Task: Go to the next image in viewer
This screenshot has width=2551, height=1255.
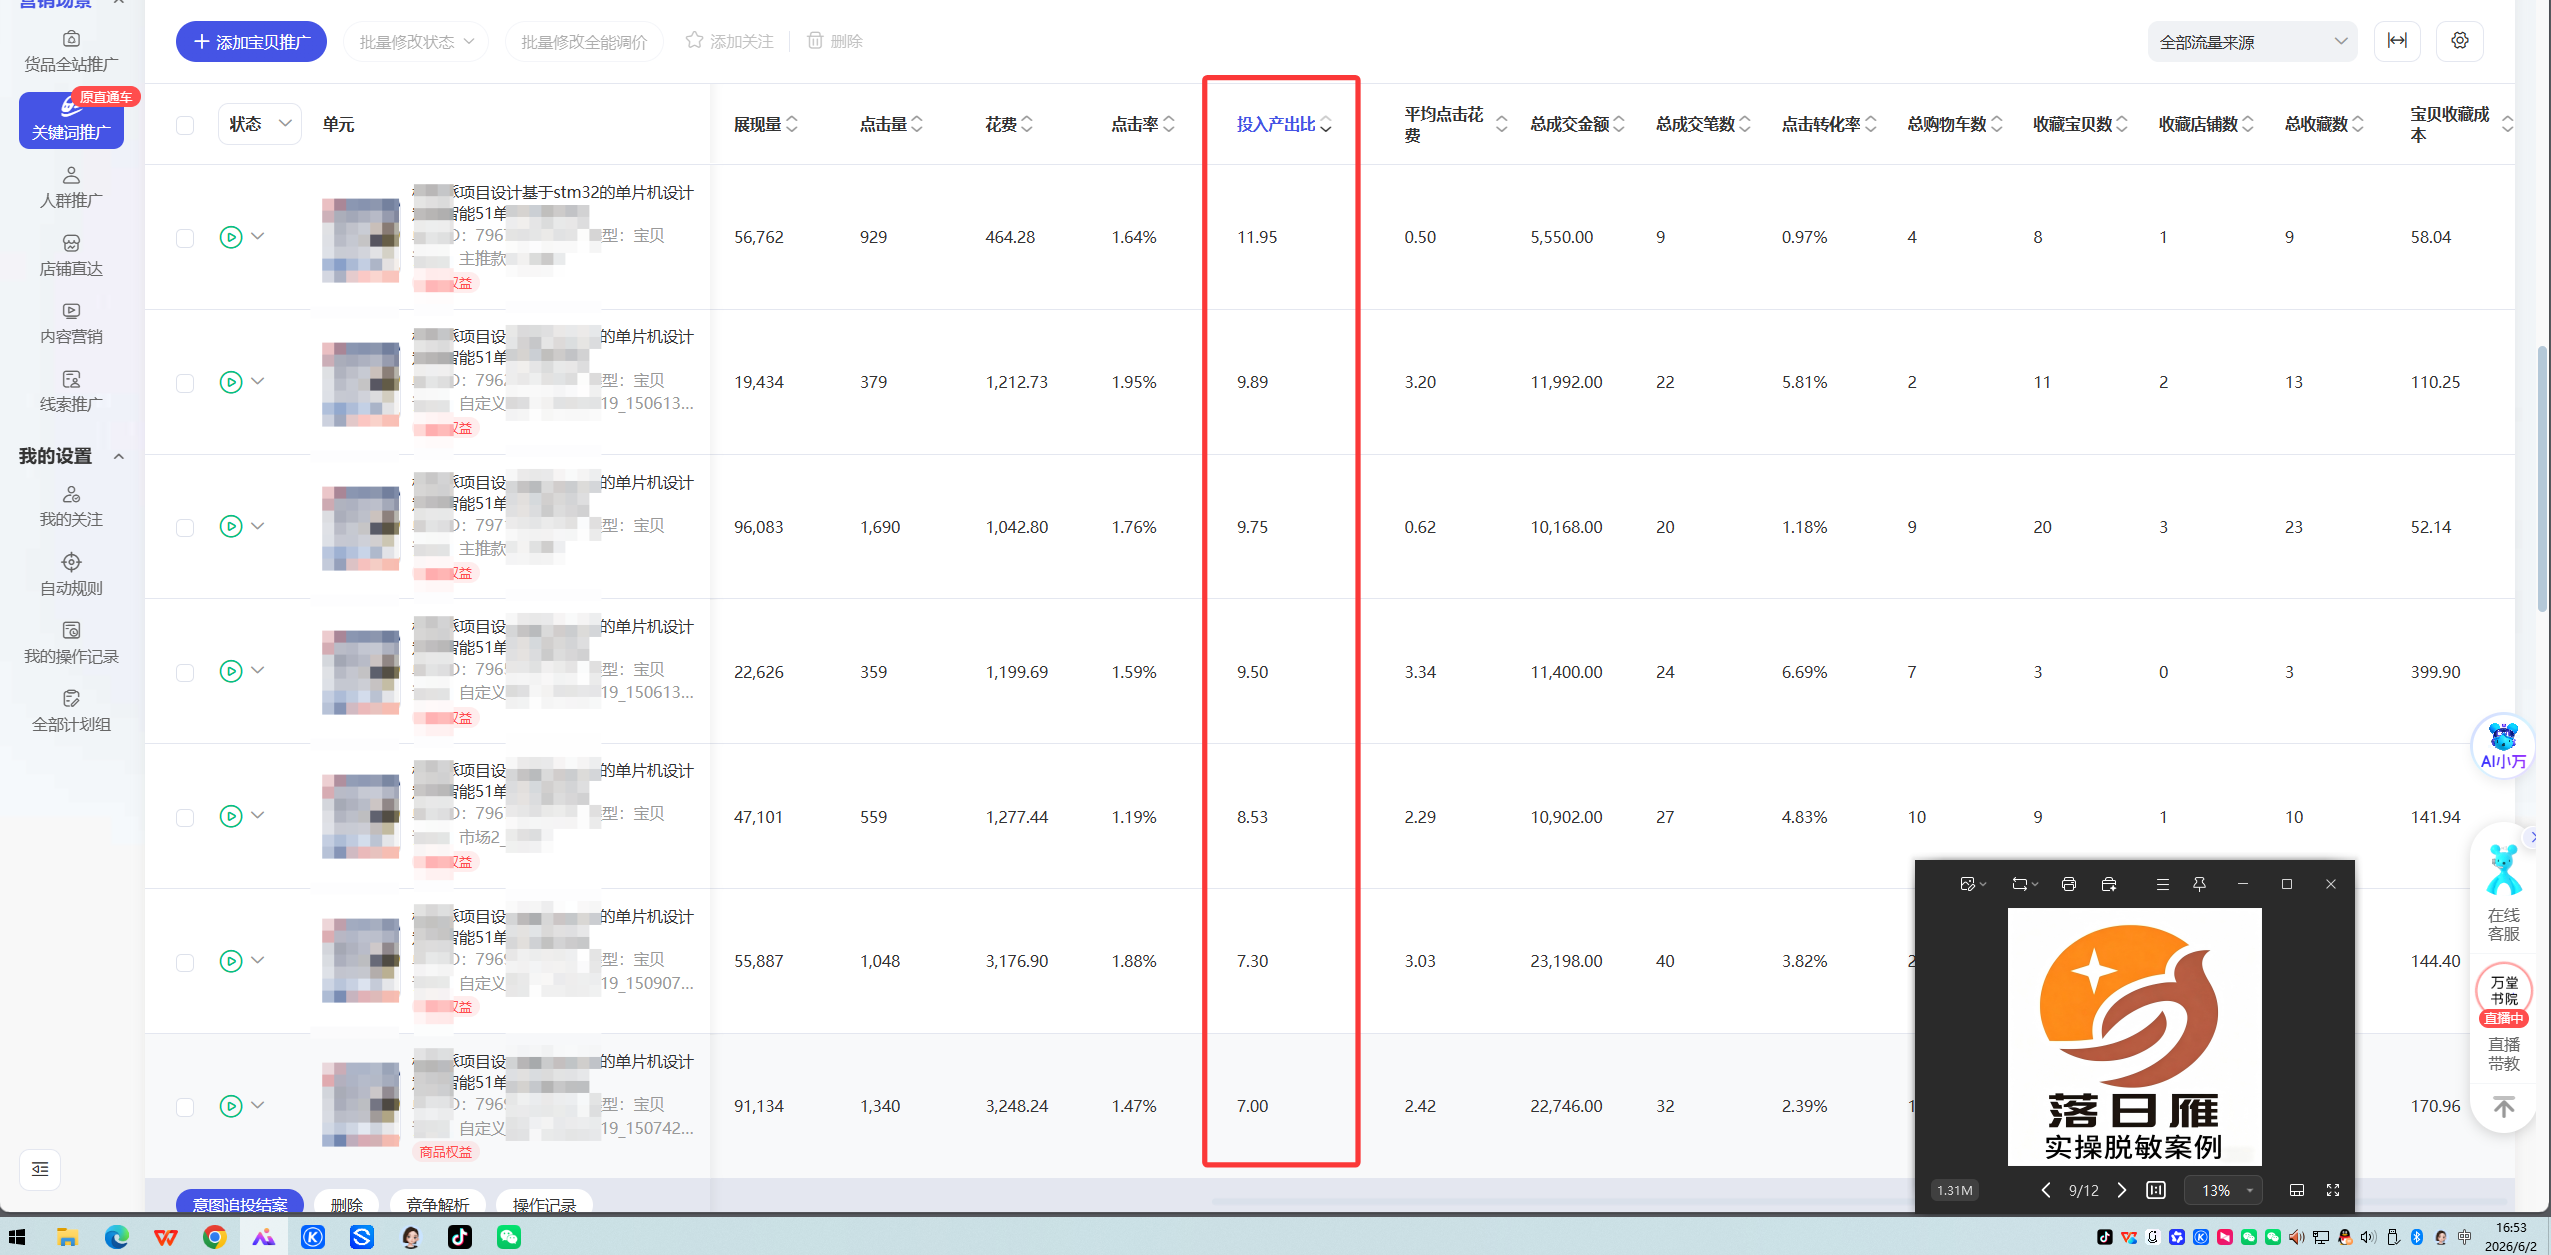Action: tap(2121, 1190)
